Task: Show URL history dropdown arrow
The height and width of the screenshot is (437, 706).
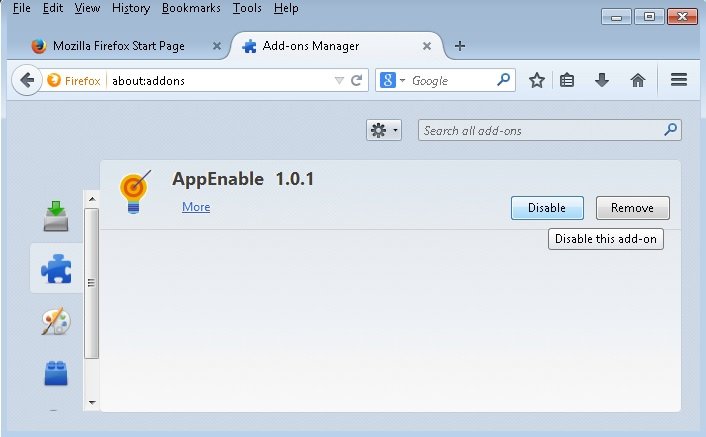Action: 339,81
